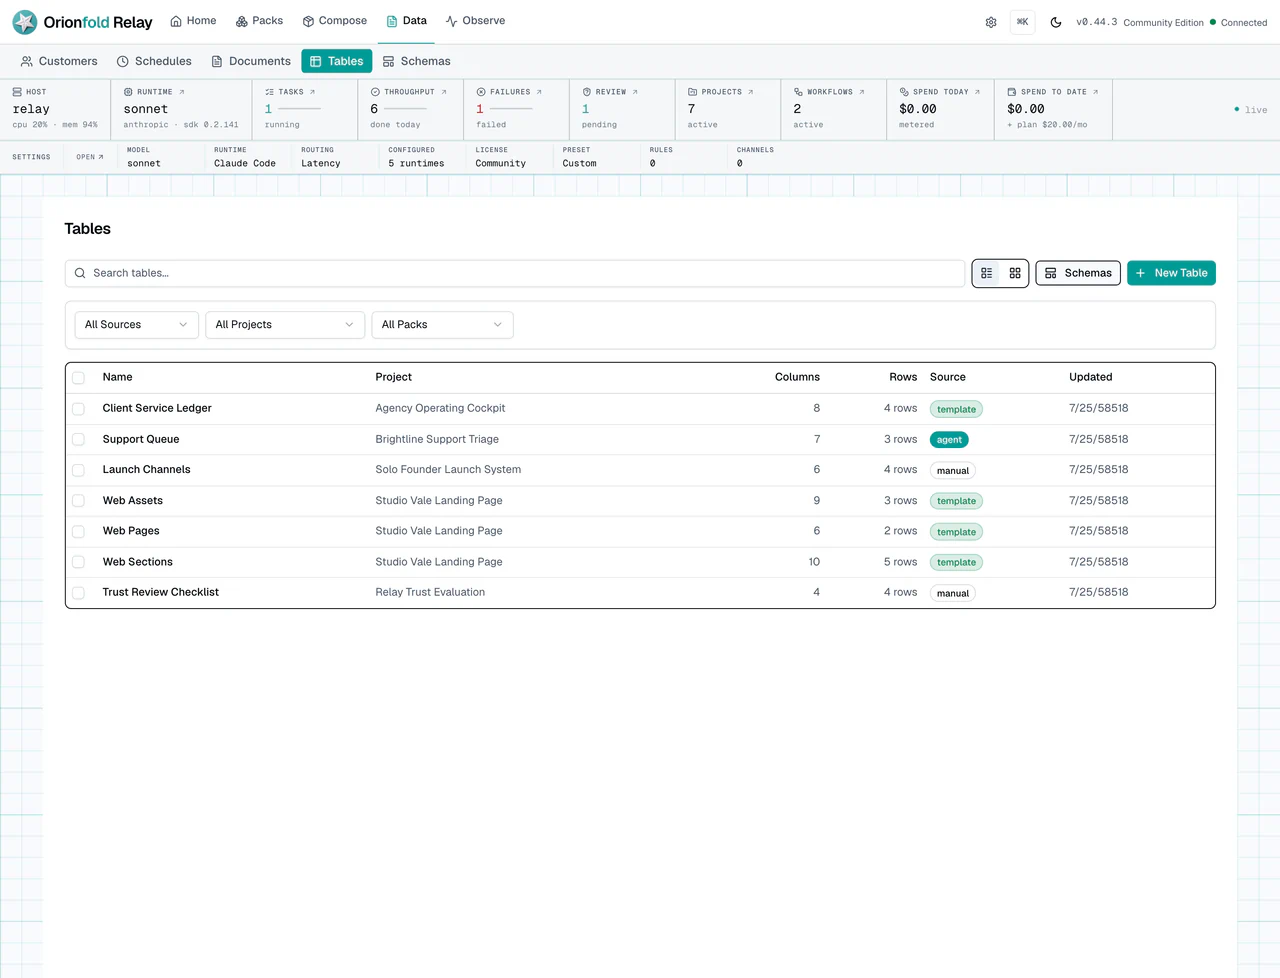This screenshot has width=1280, height=978.
Task: Open the Support Queue table
Action: tap(141, 439)
